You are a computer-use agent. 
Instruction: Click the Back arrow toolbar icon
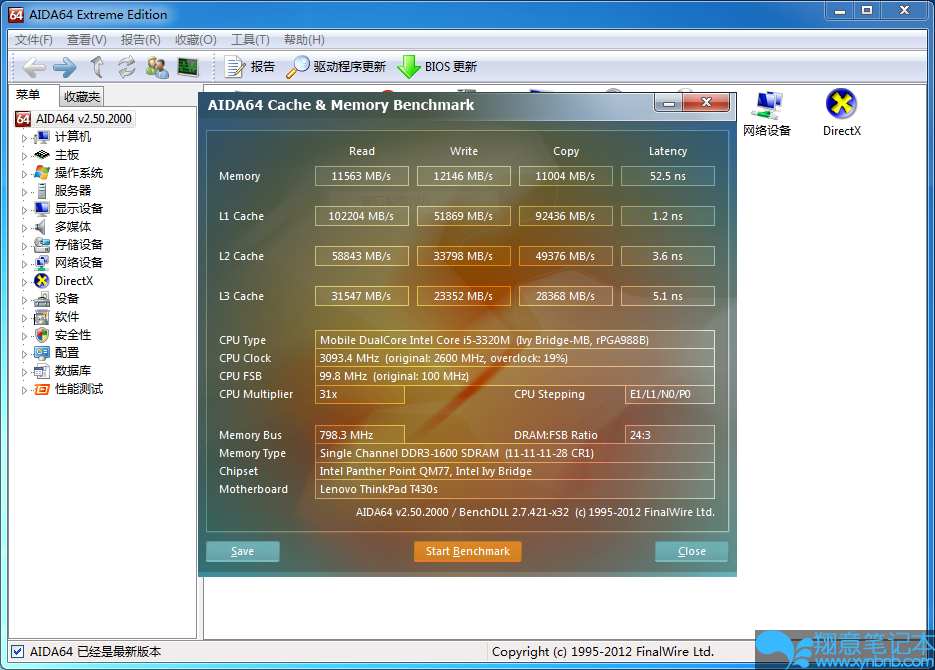34,67
